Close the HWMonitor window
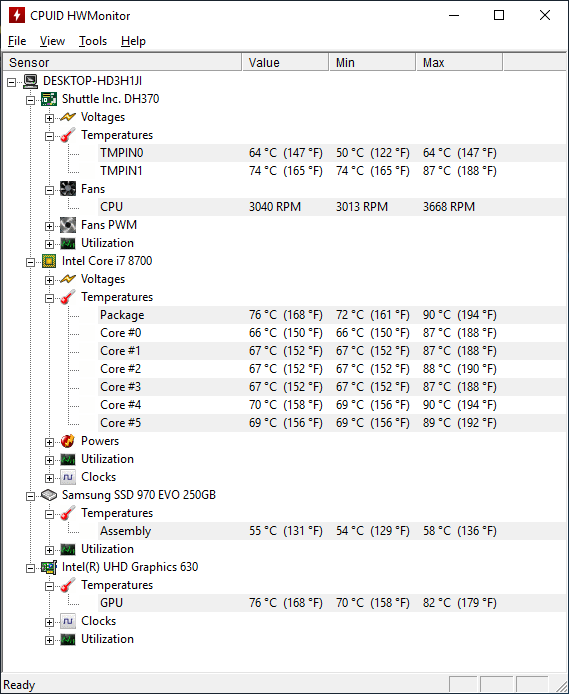Image resolution: width=569 pixels, height=694 pixels. click(x=545, y=15)
